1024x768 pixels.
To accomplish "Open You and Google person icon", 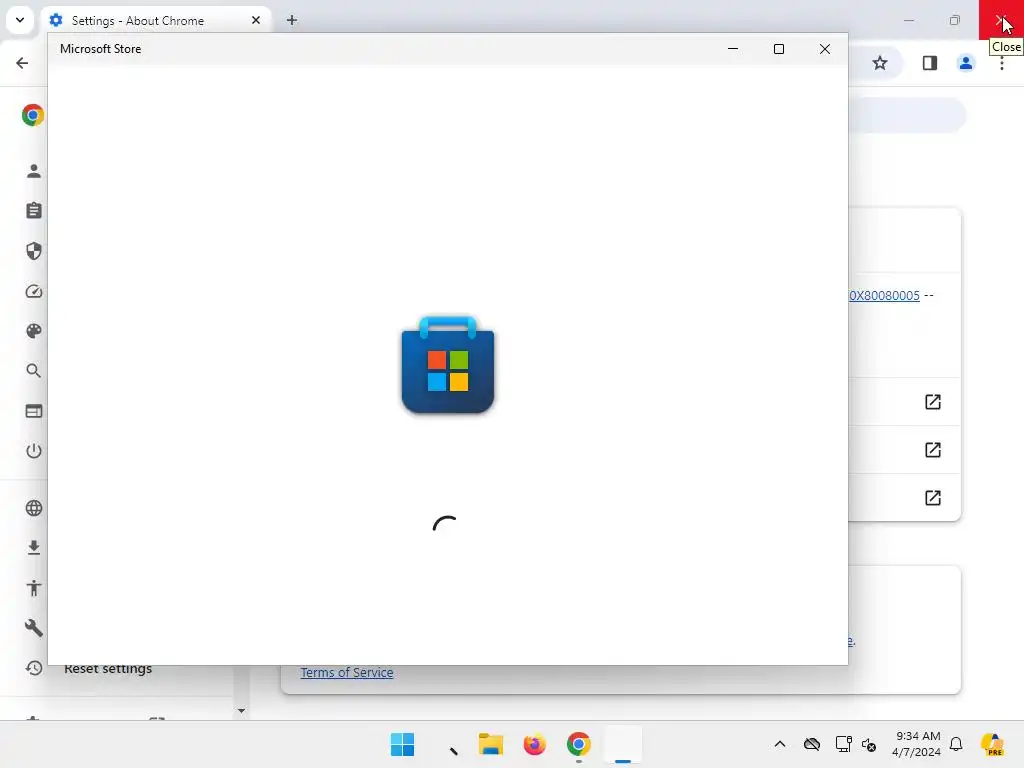I will coord(34,171).
